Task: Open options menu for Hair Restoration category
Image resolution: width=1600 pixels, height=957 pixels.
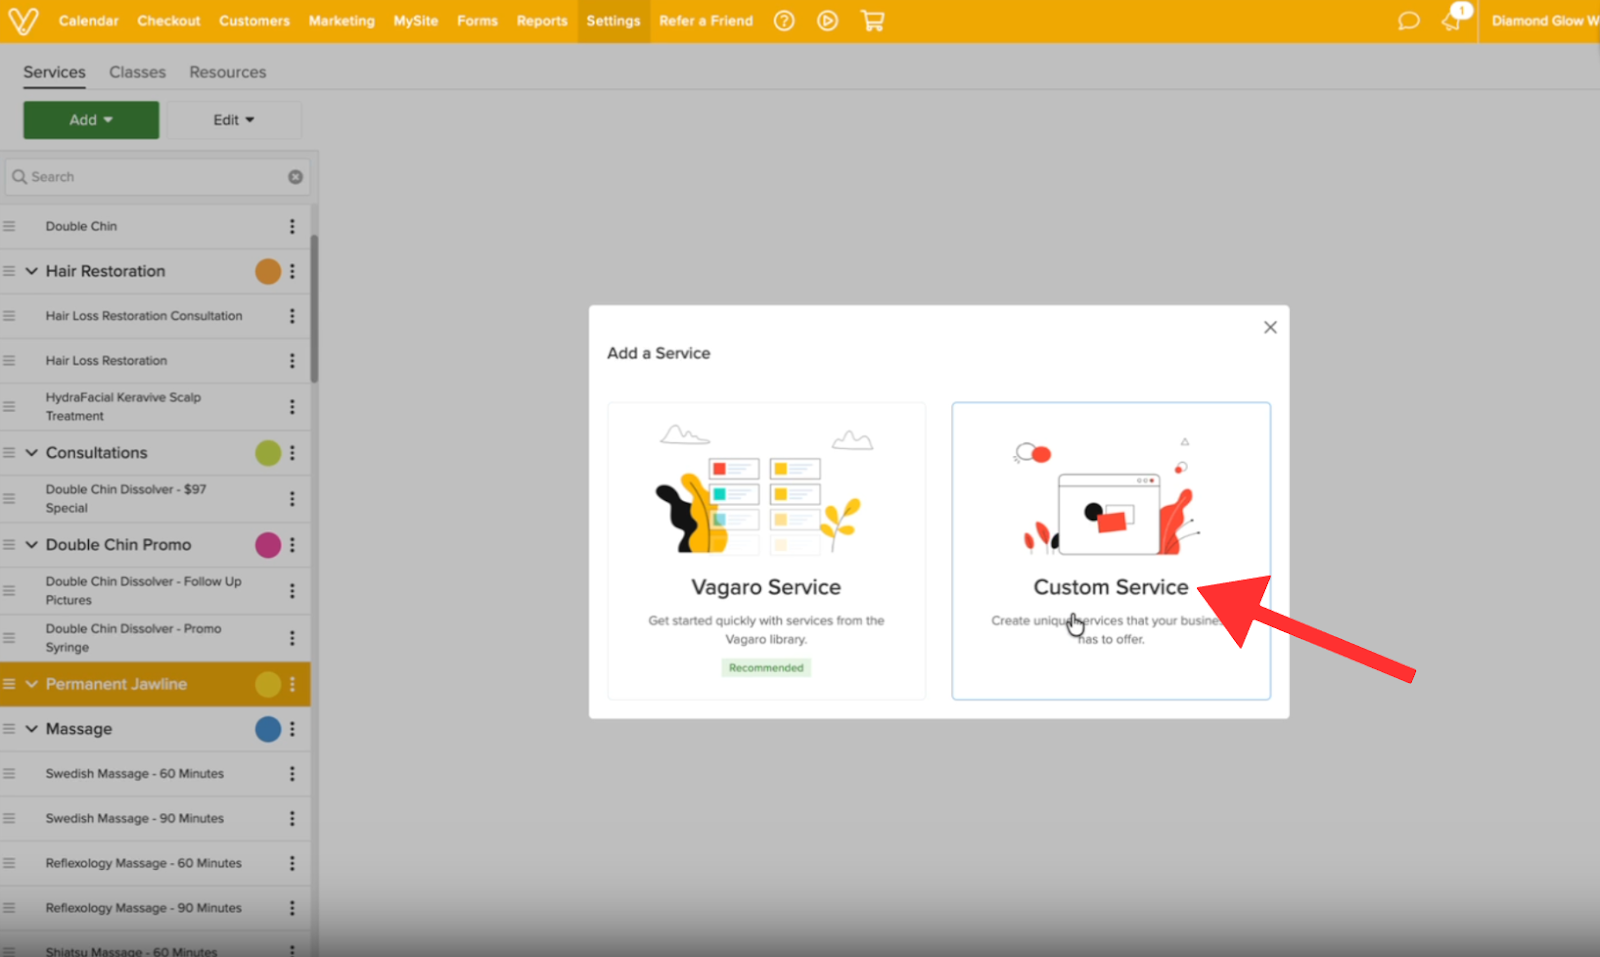Action: pyautogui.click(x=292, y=271)
